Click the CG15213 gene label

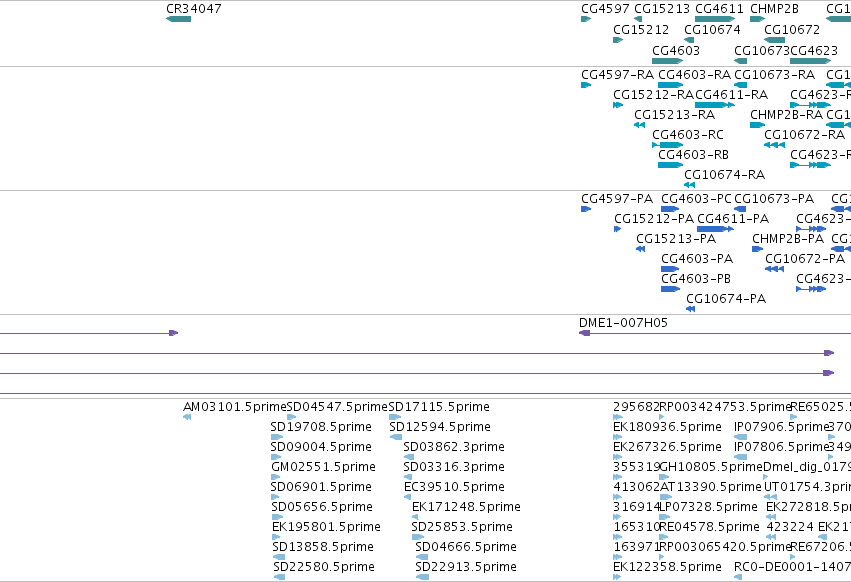pos(662,9)
